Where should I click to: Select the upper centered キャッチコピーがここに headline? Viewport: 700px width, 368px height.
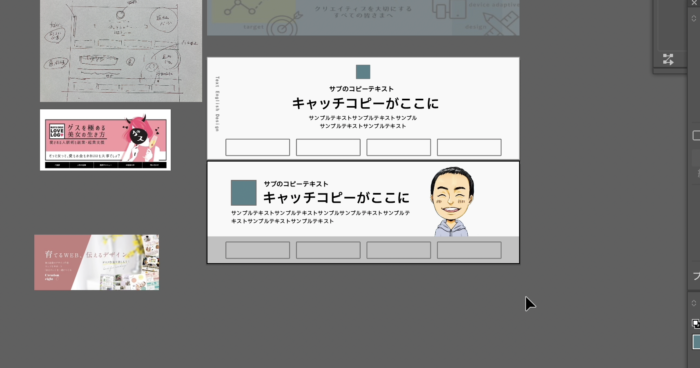[365, 103]
